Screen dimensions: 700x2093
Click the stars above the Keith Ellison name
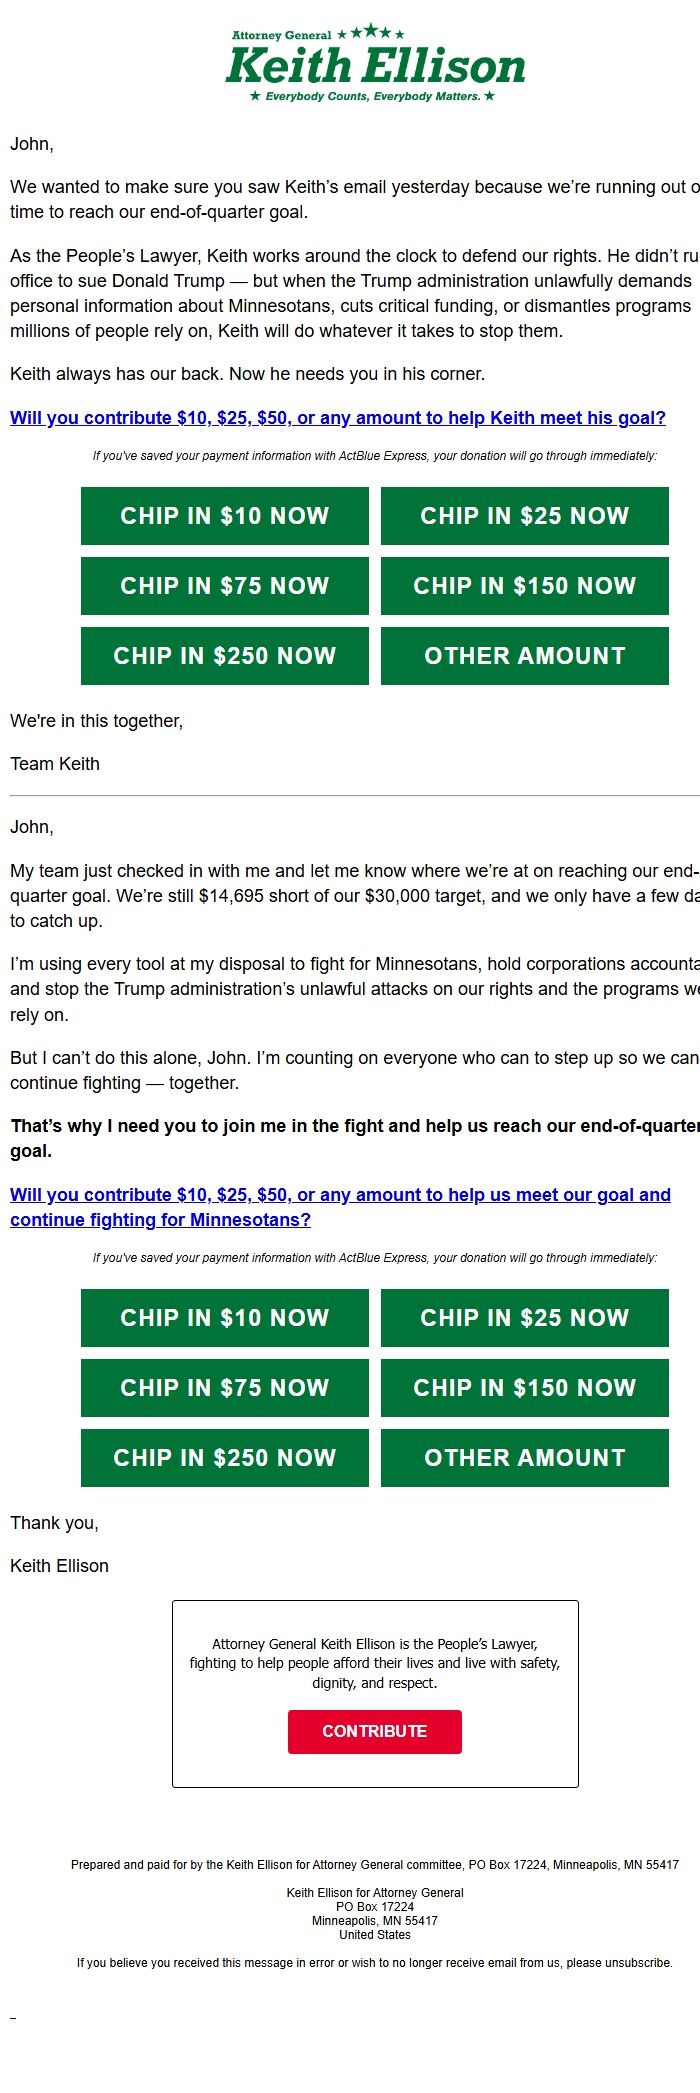click(x=371, y=33)
